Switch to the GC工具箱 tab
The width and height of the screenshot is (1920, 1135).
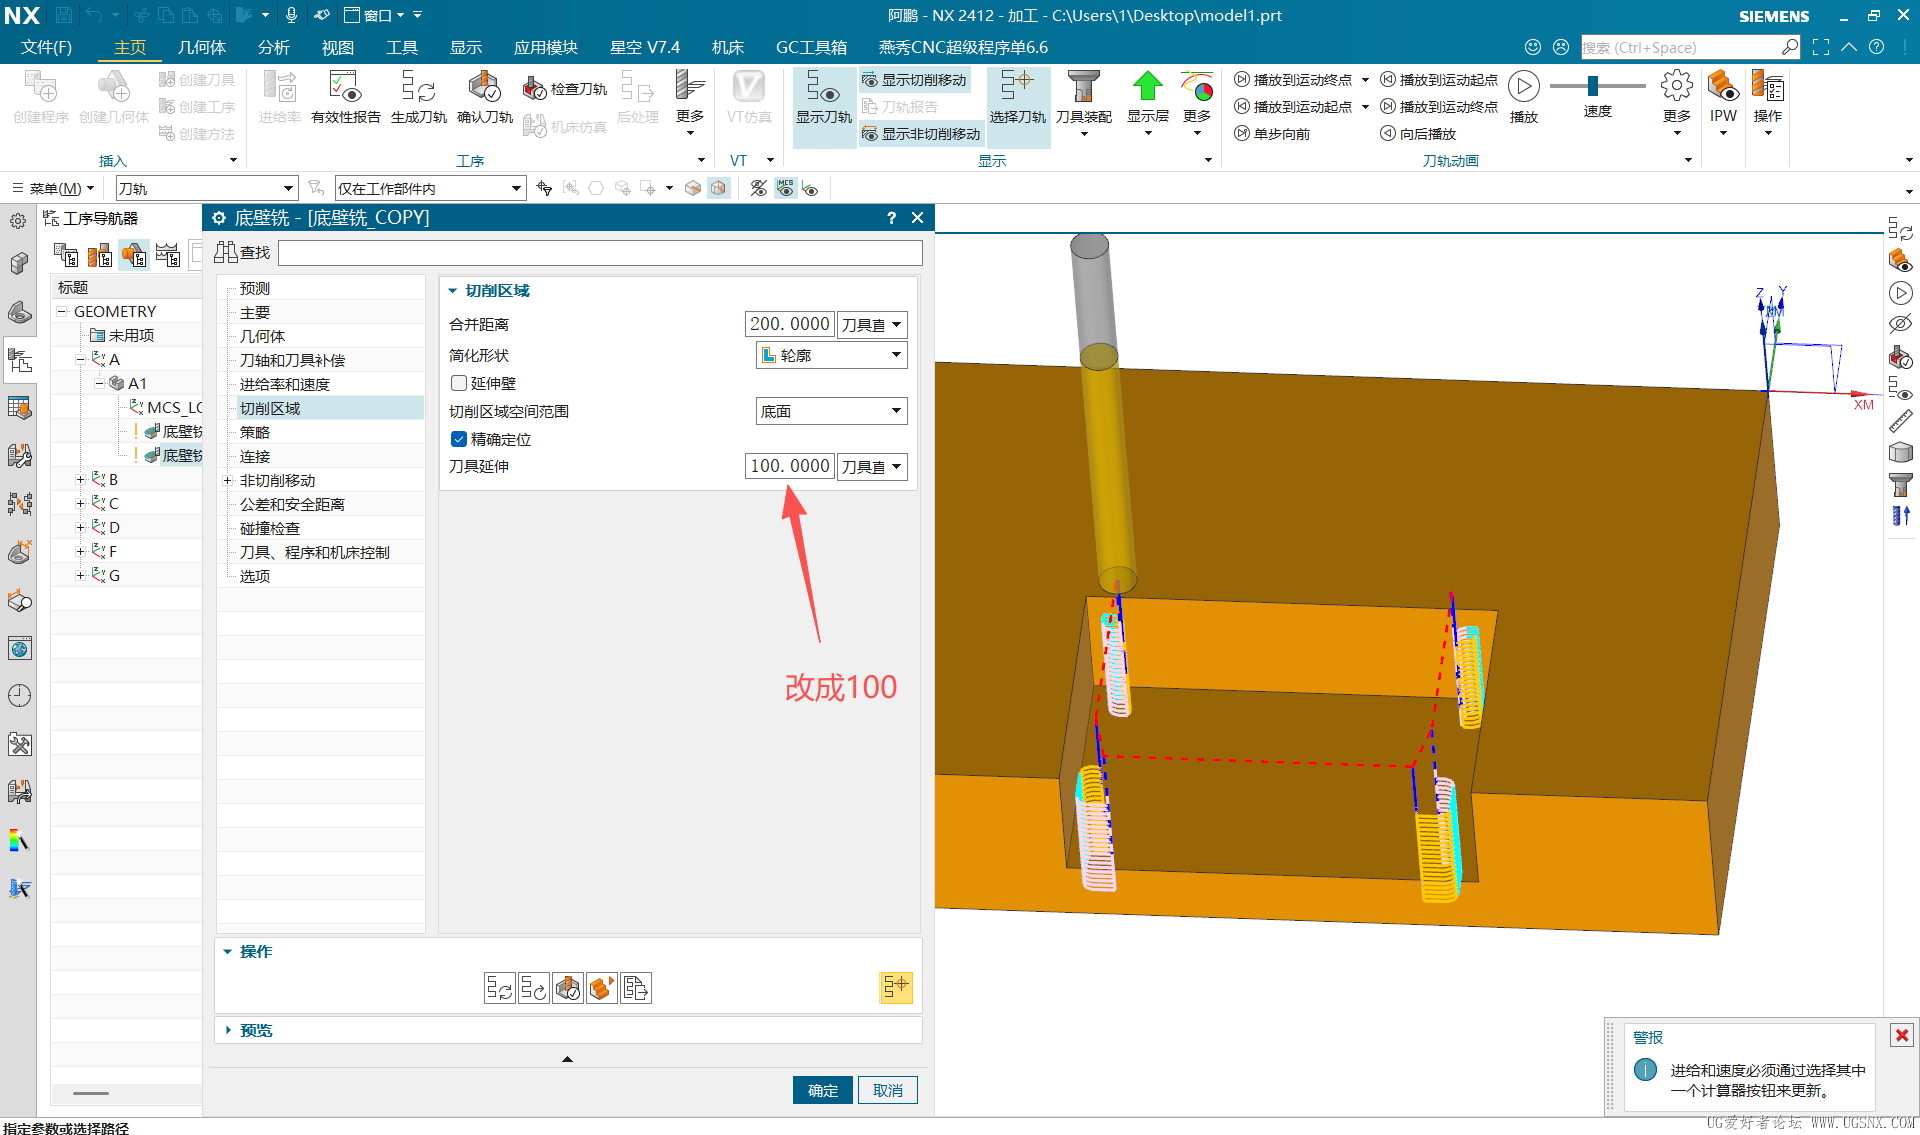coord(811,47)
